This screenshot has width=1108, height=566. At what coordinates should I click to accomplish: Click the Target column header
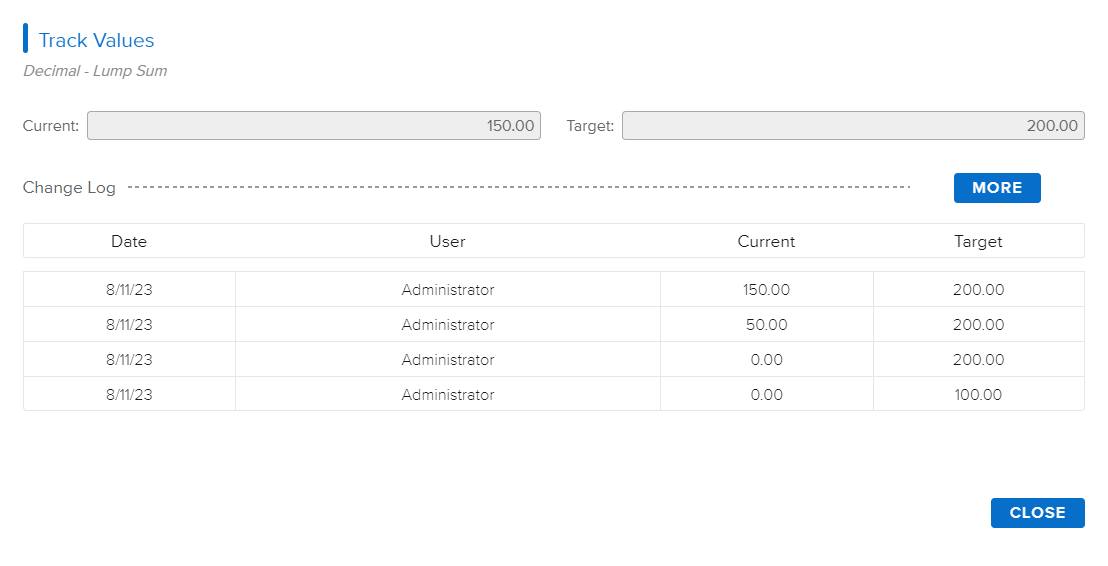[978, 241]
